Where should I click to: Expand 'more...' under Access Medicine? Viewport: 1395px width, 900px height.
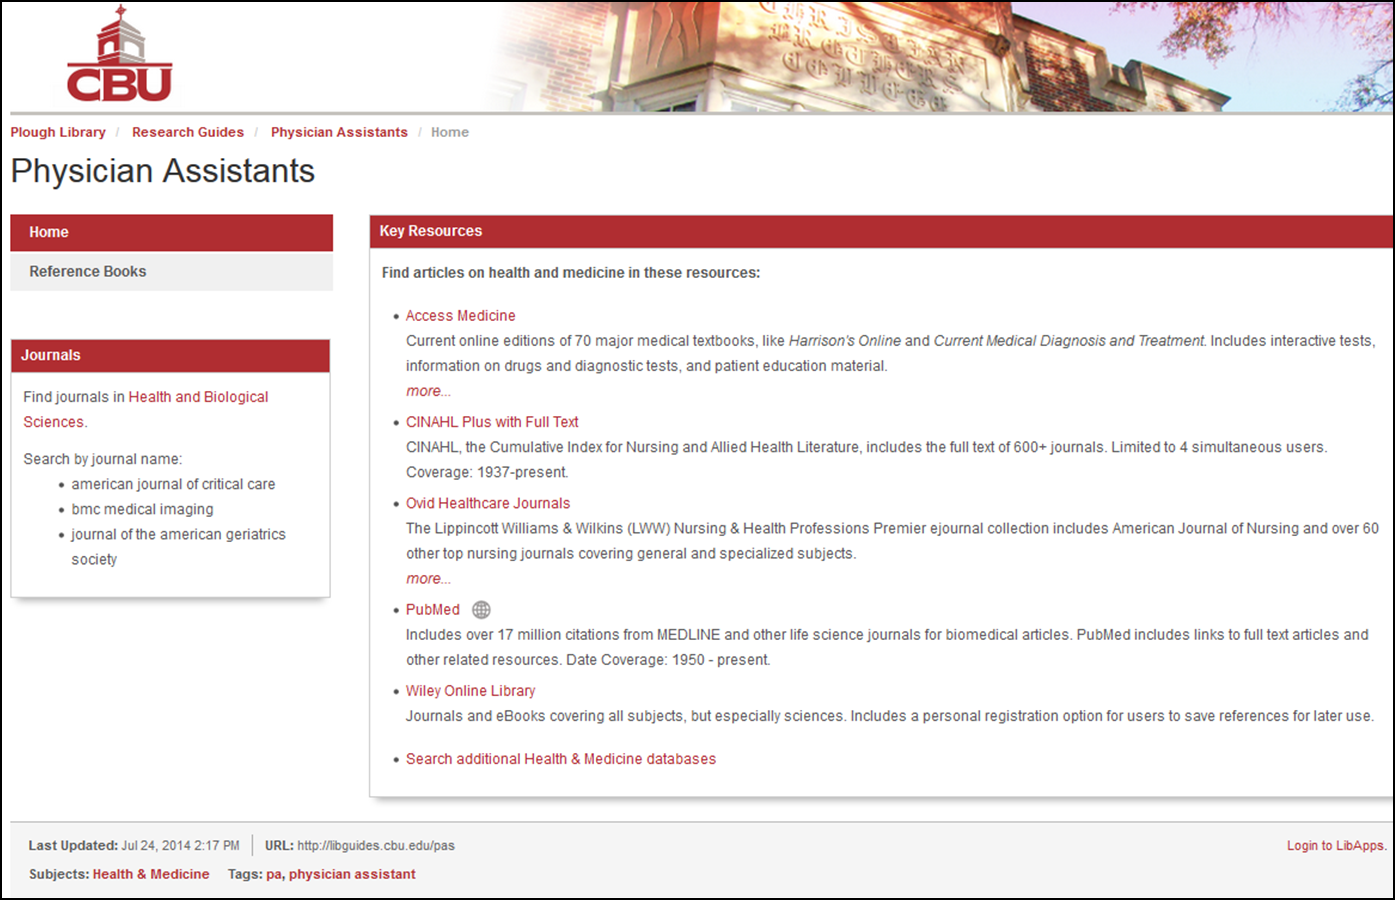tap(428, 391)
